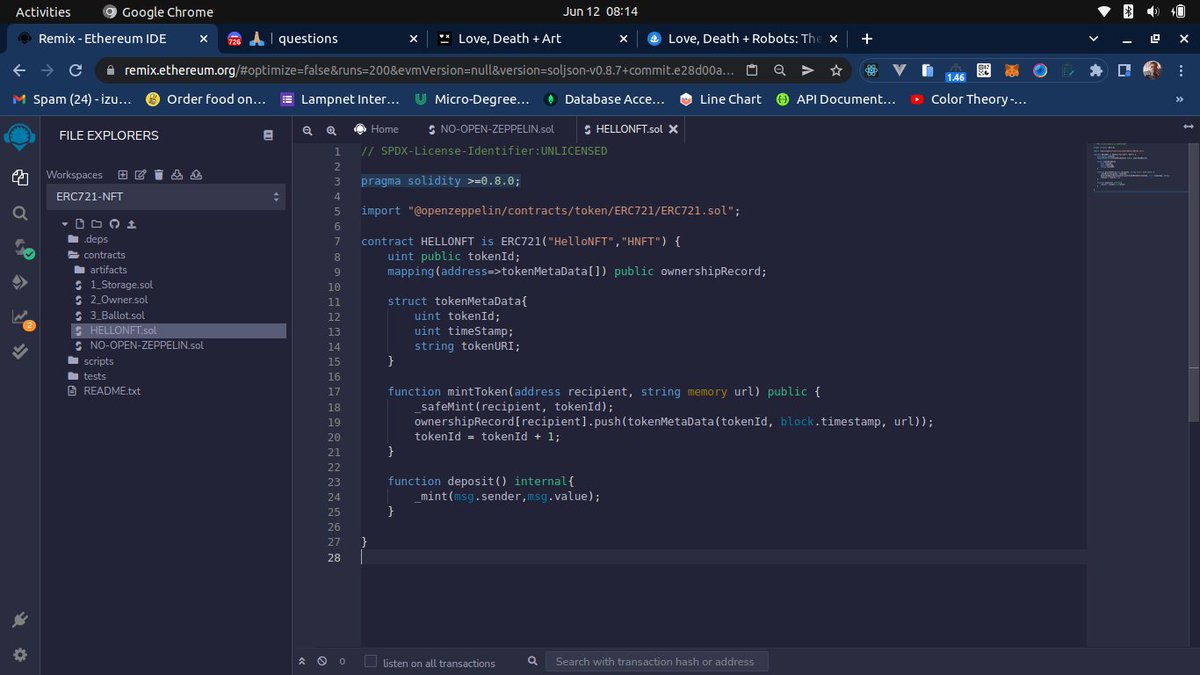
Task: Open the unit testing checkmark sidebar icon
Action: coord(20,351)
